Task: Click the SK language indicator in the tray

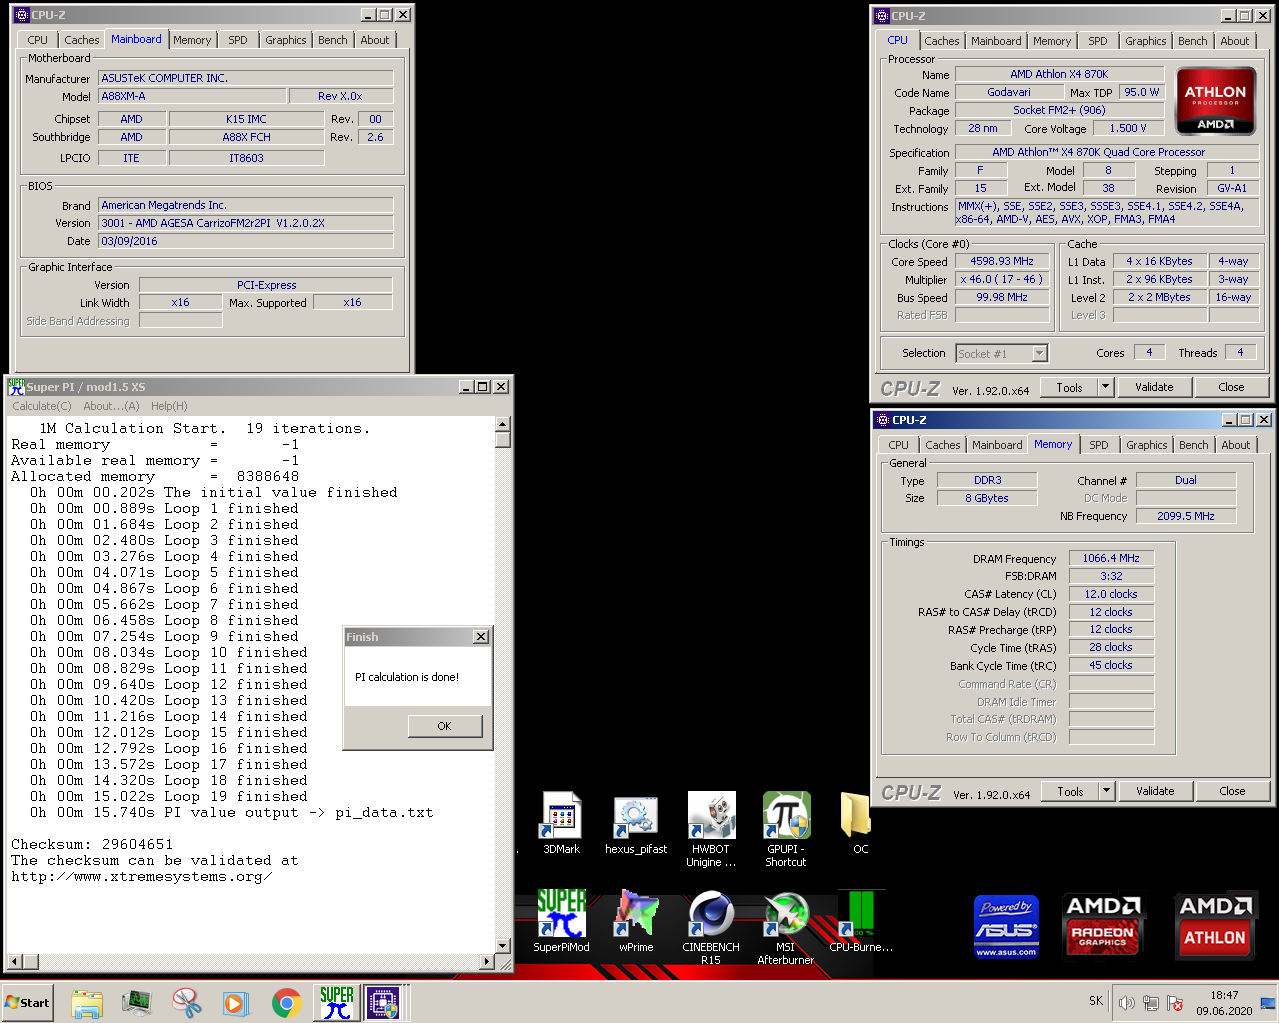Action: [x=1096, y=1001]
